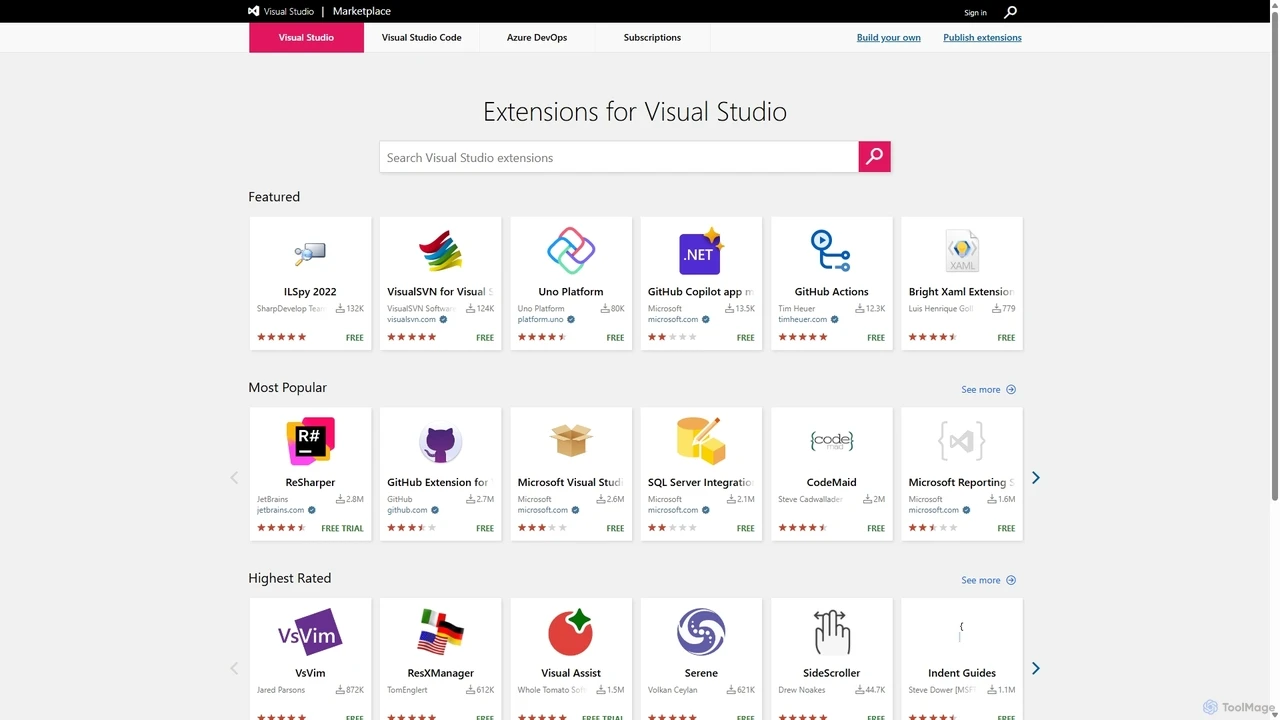Open the VisualSVN colorful stripes icon
The height and width of the screenshot is (720, 1280).
click(440, 251)
